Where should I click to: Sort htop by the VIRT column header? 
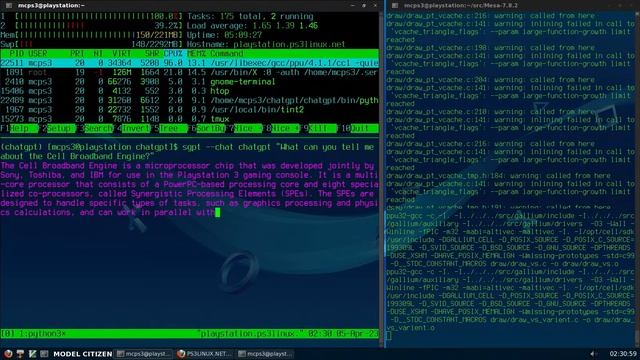click(x=122, y=54)
